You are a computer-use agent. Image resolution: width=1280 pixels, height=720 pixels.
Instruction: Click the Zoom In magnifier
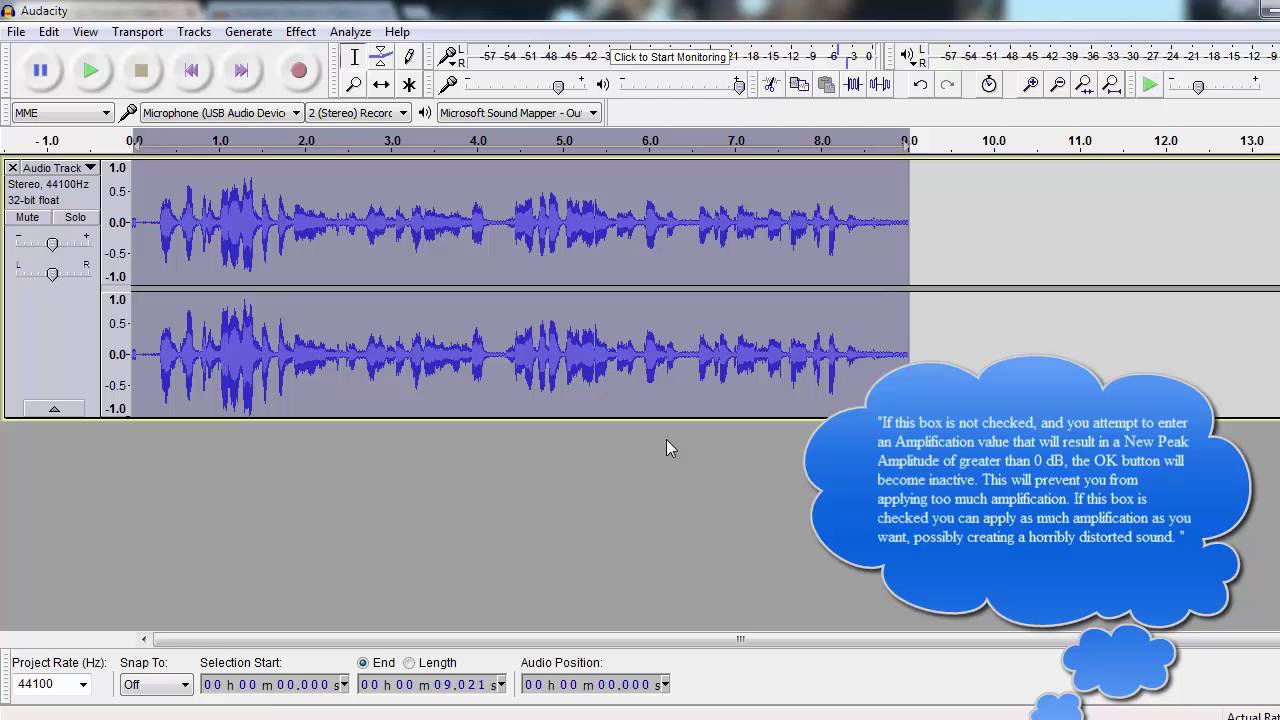pyautogui.click(x=1030, y=85)
